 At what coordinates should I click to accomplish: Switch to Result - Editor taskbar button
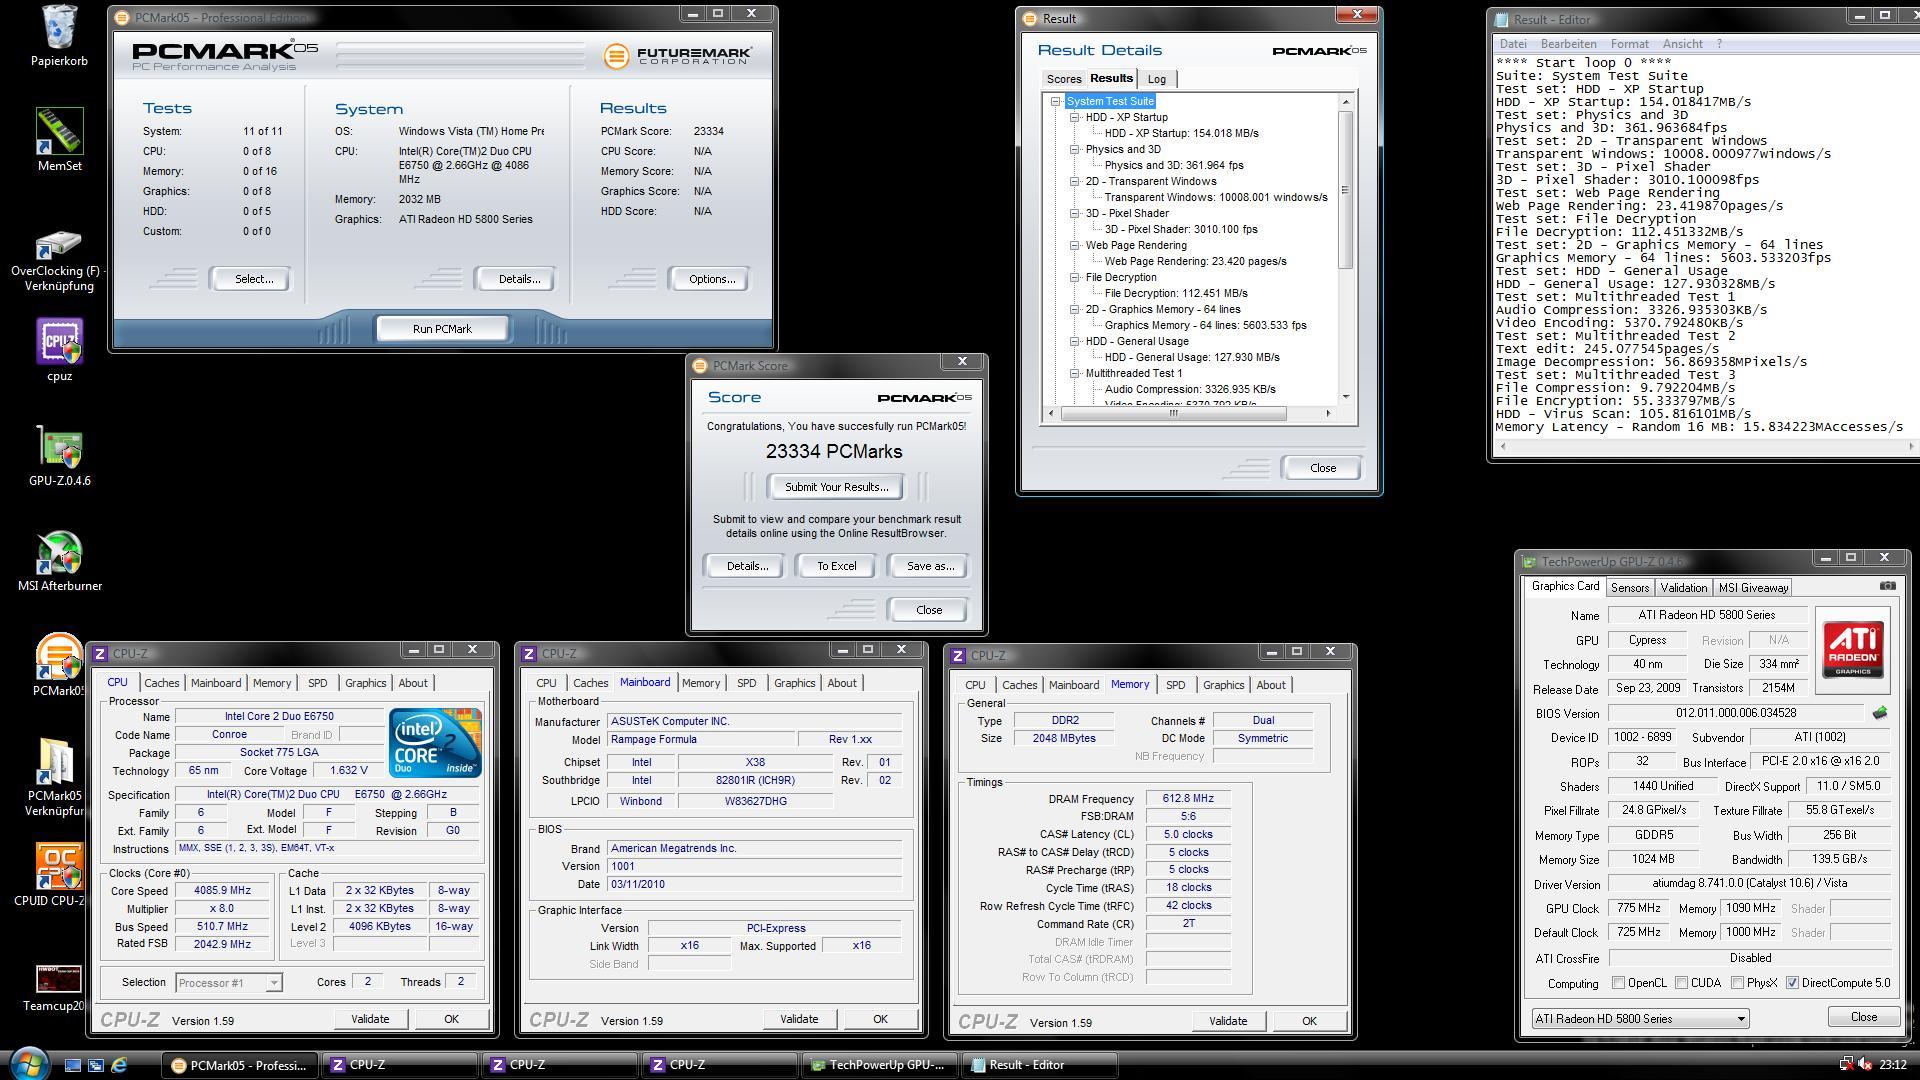pyautogui.click(x=1039, y=1065)
